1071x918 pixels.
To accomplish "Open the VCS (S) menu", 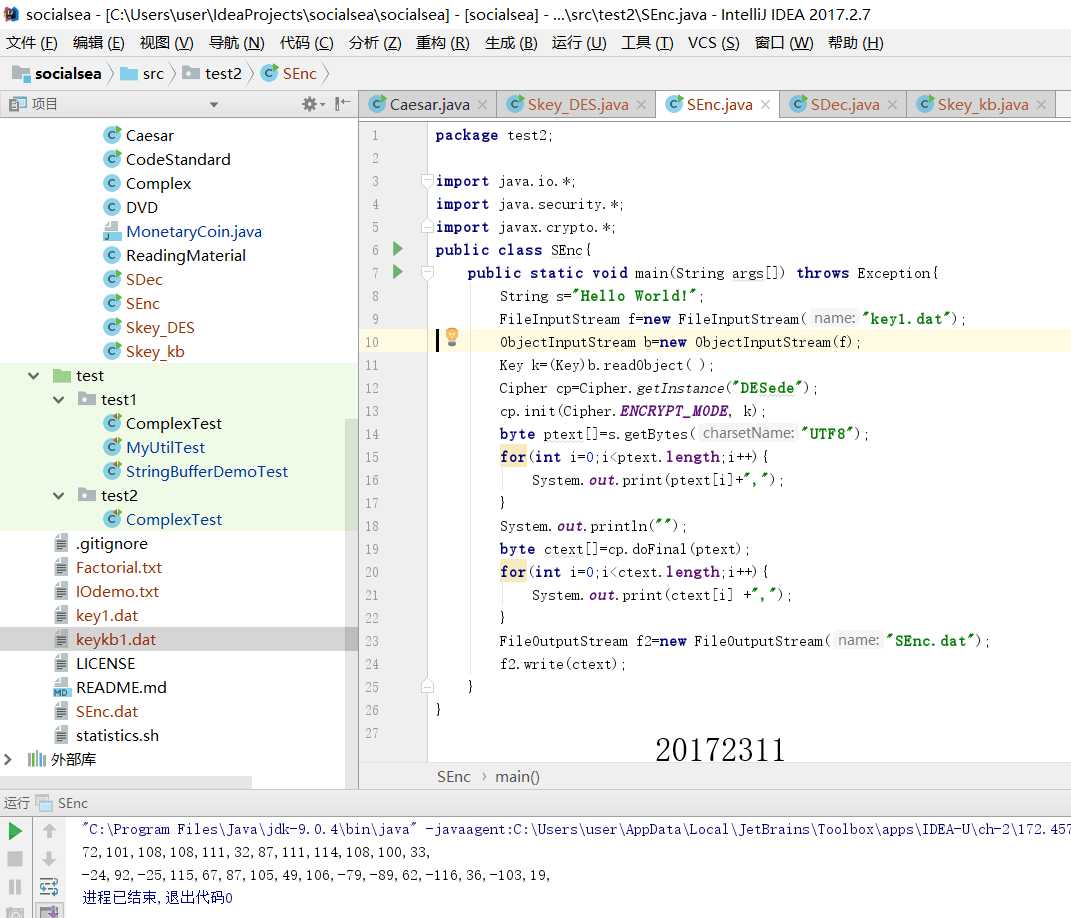I will tap(713, 43).
